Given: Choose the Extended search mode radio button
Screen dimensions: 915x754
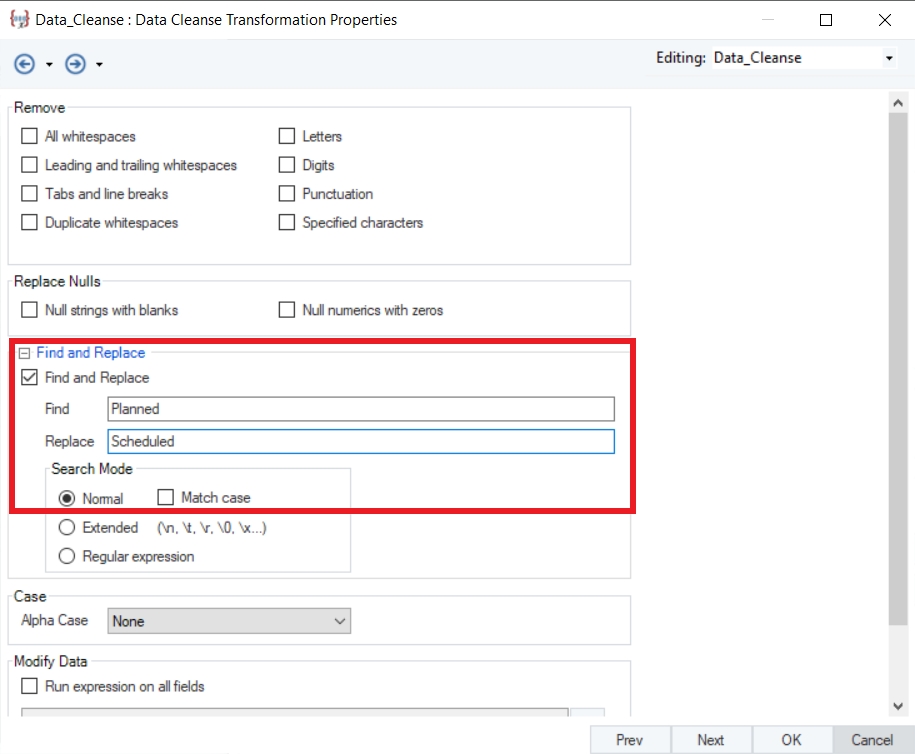Looking at the screenshot, I should [x=67, y=527].
